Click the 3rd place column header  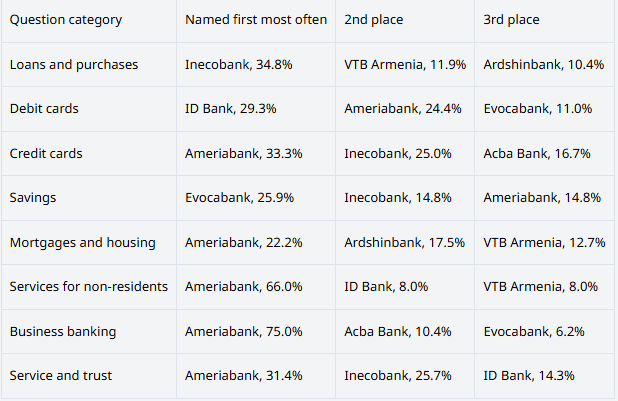[x=544, y=20]
